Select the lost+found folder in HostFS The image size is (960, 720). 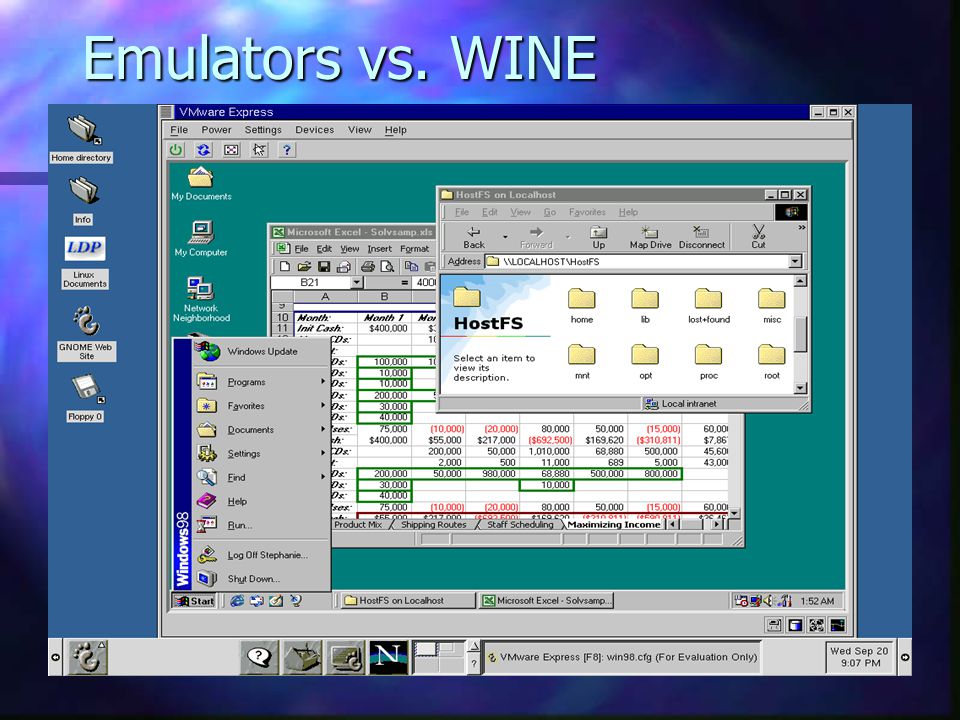(x=709, y=306)
